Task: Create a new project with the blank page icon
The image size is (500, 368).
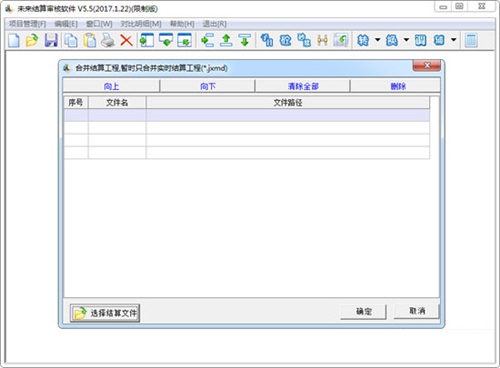Action: 14,40
